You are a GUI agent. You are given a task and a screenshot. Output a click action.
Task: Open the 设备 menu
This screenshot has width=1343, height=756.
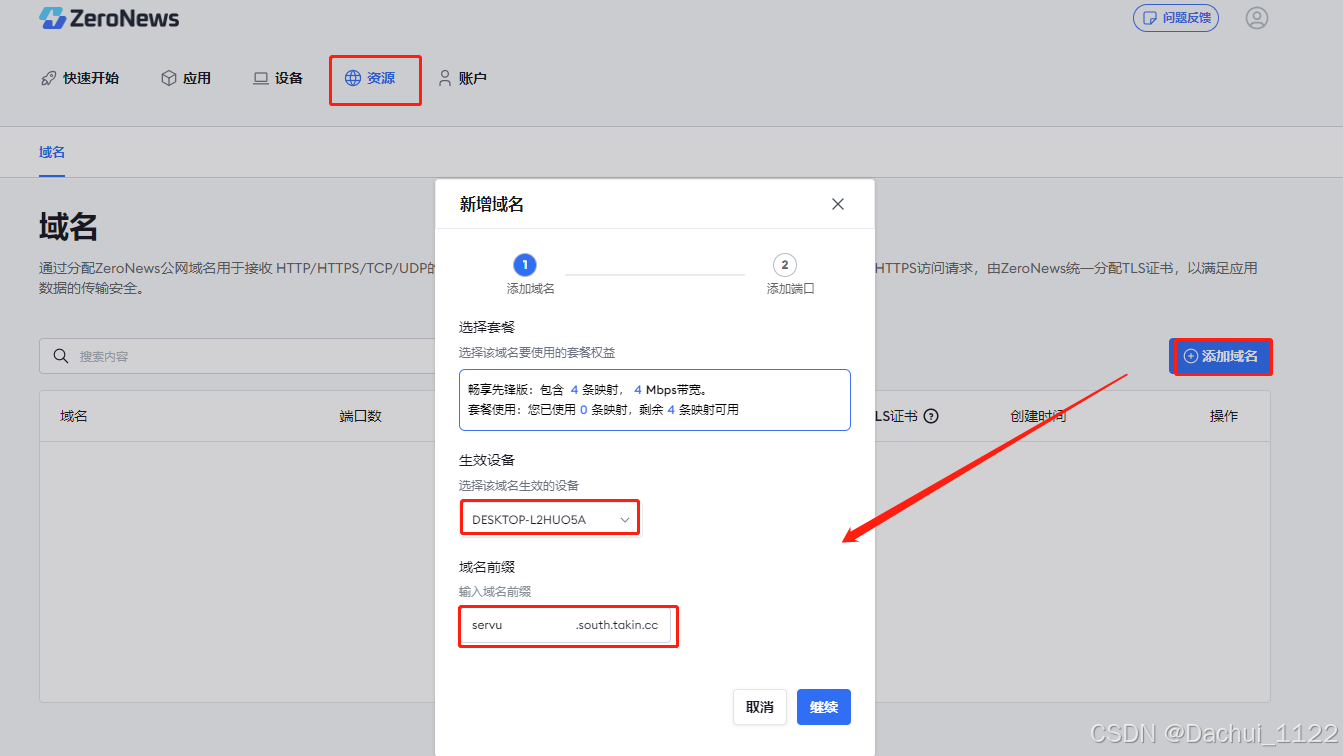[278, 78]
